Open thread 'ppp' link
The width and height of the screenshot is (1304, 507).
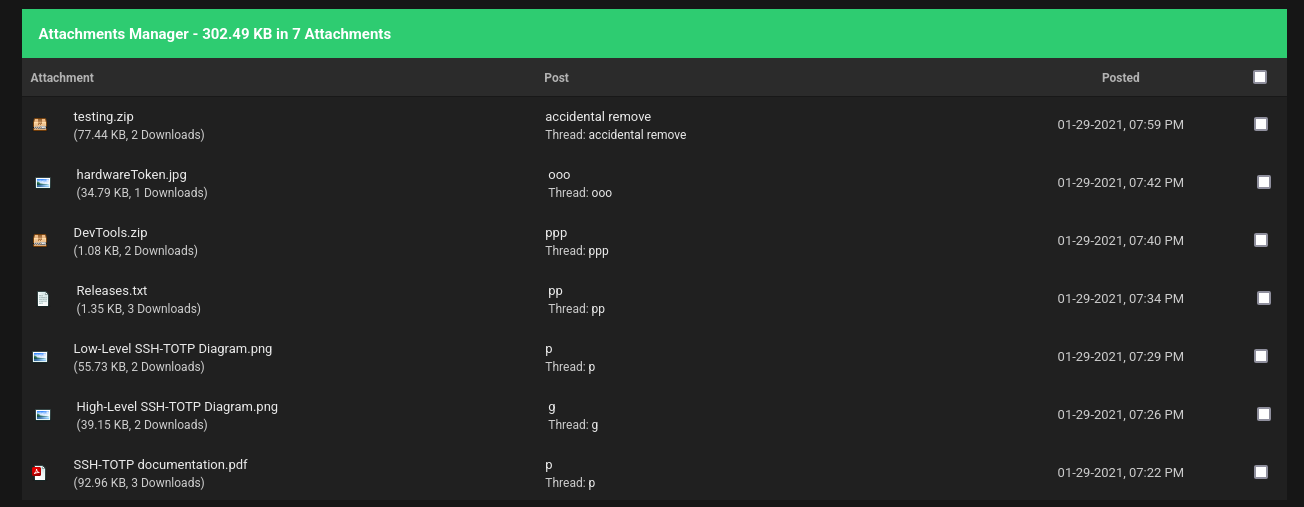598,251
